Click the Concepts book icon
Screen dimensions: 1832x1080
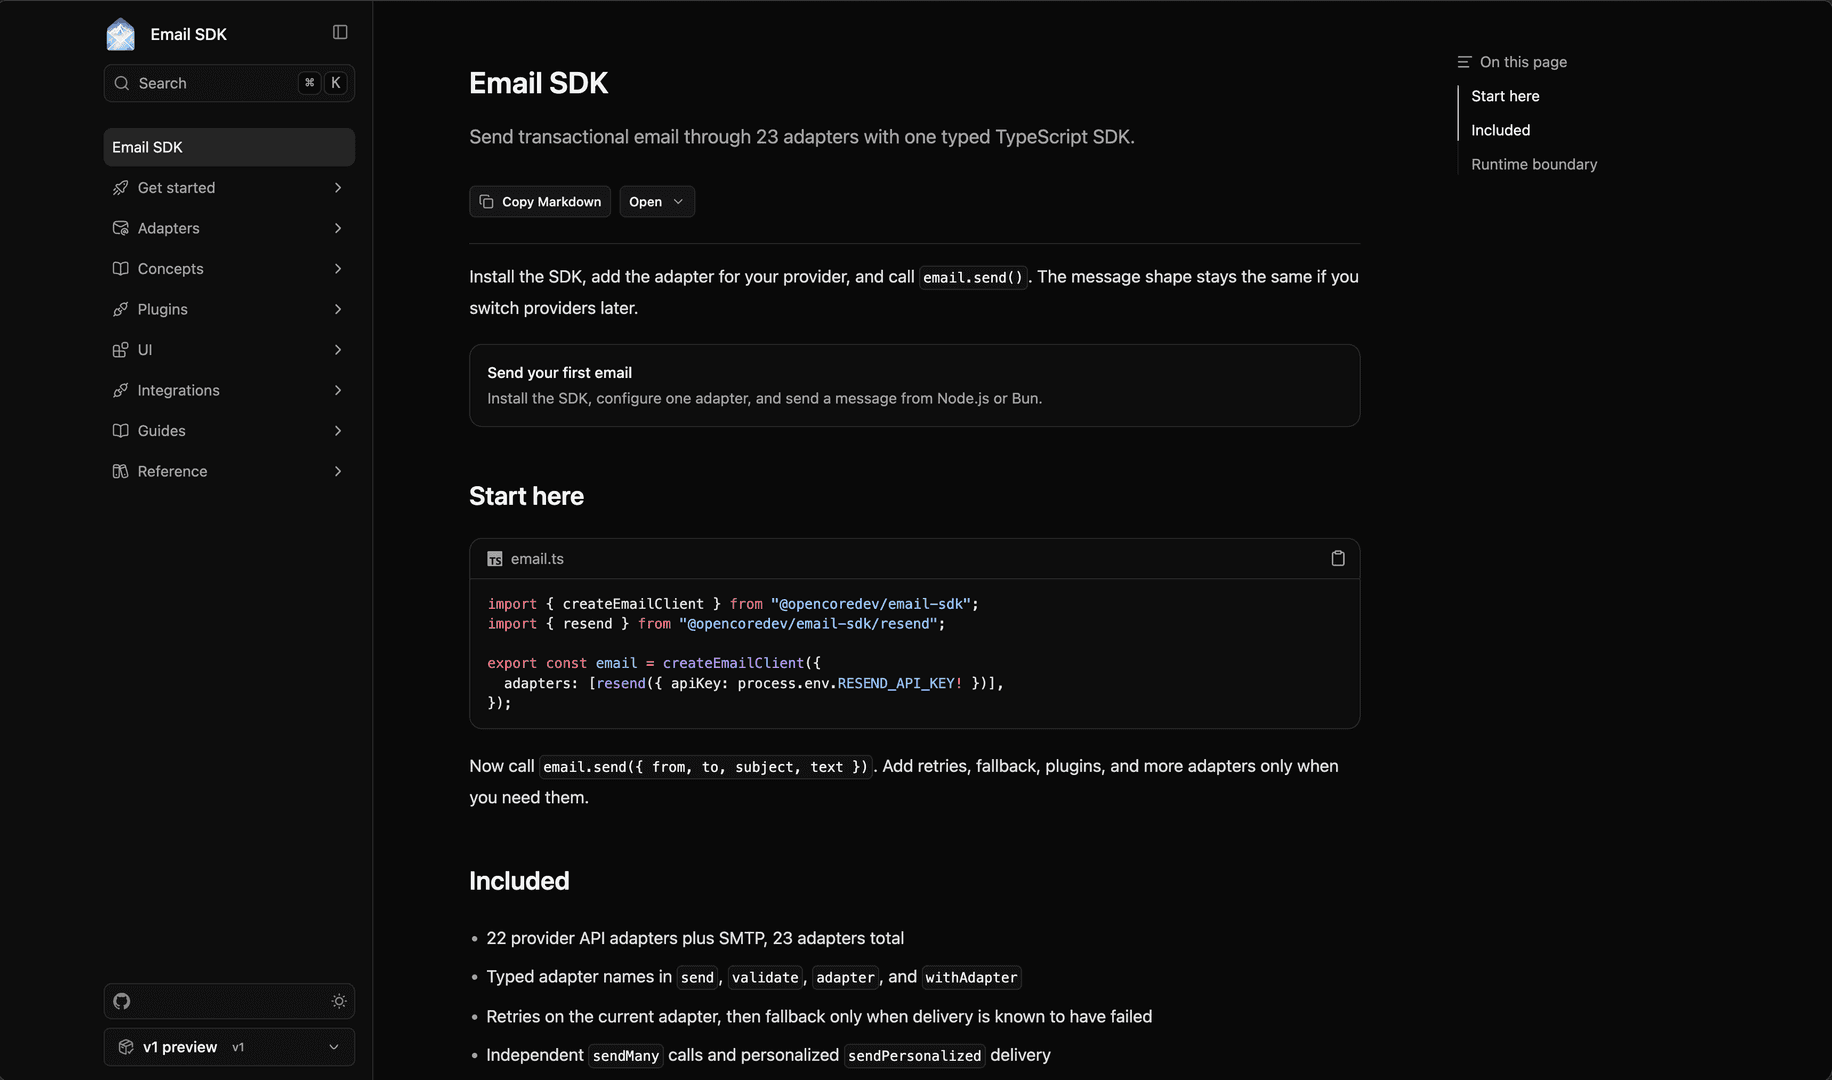120,268
